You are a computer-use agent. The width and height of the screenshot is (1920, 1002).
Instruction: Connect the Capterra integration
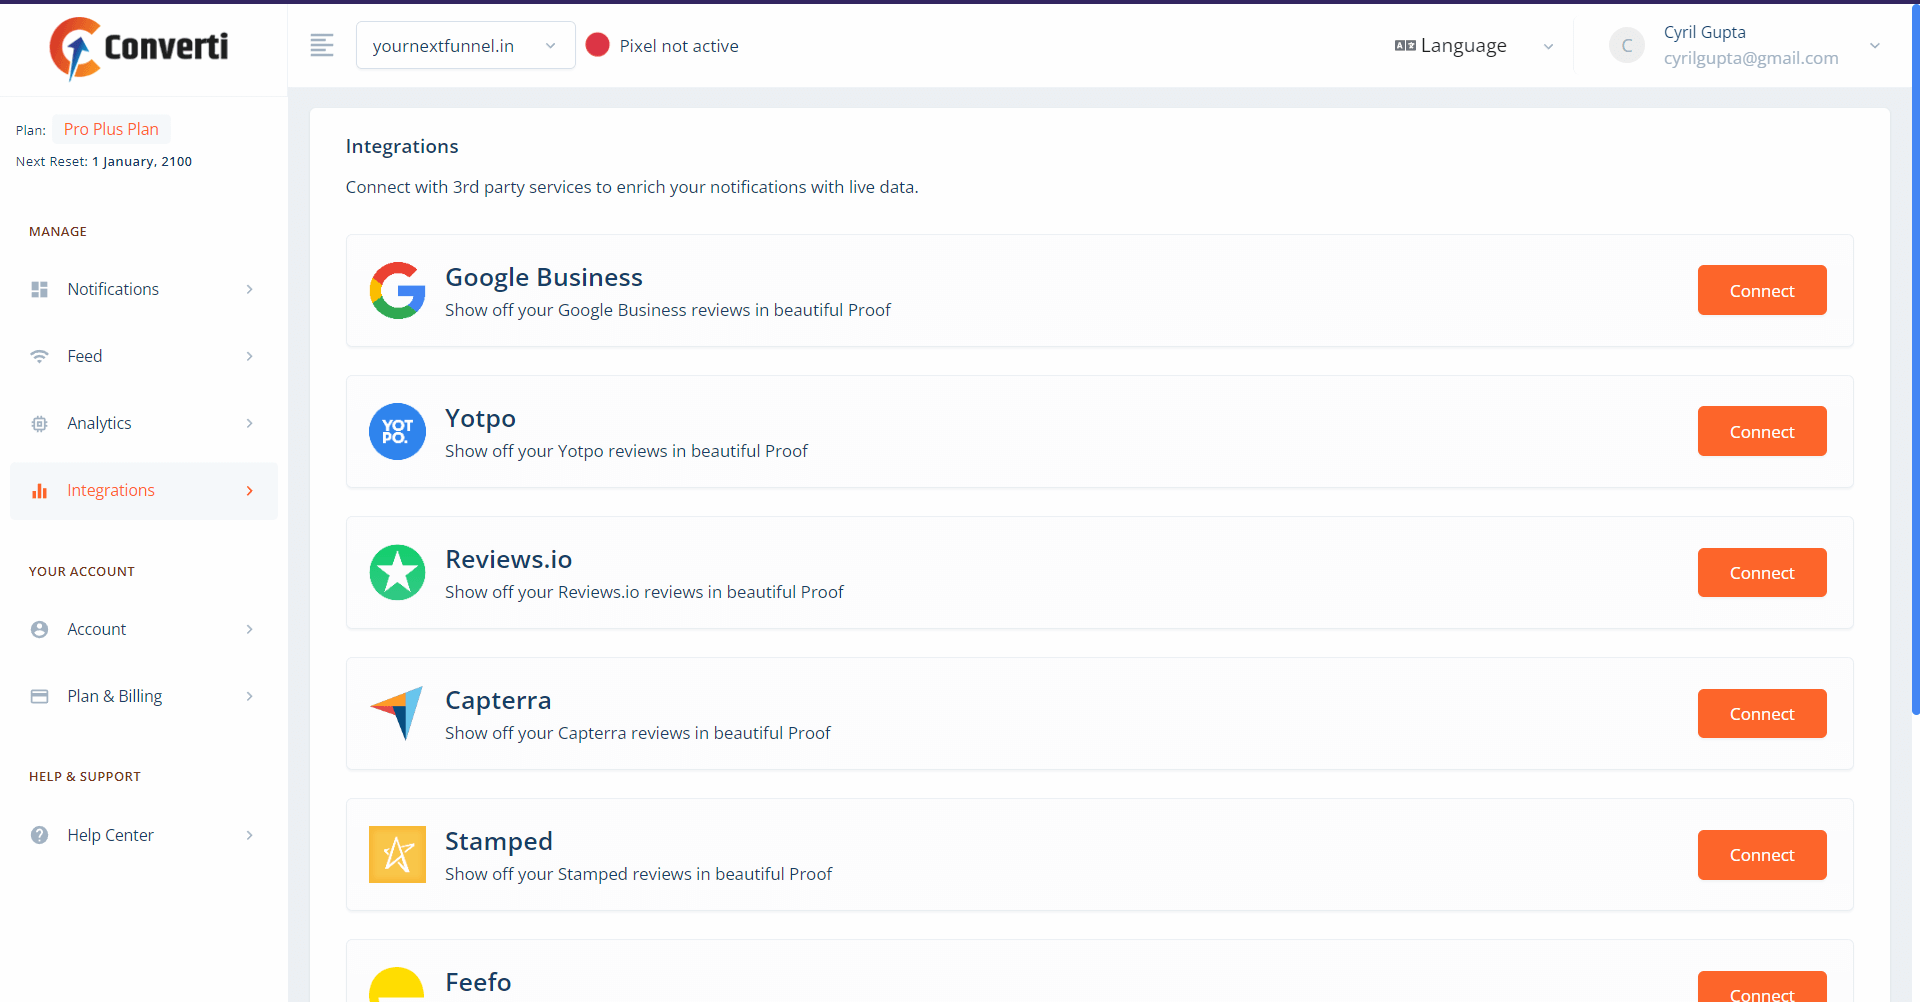point(1761,714)
